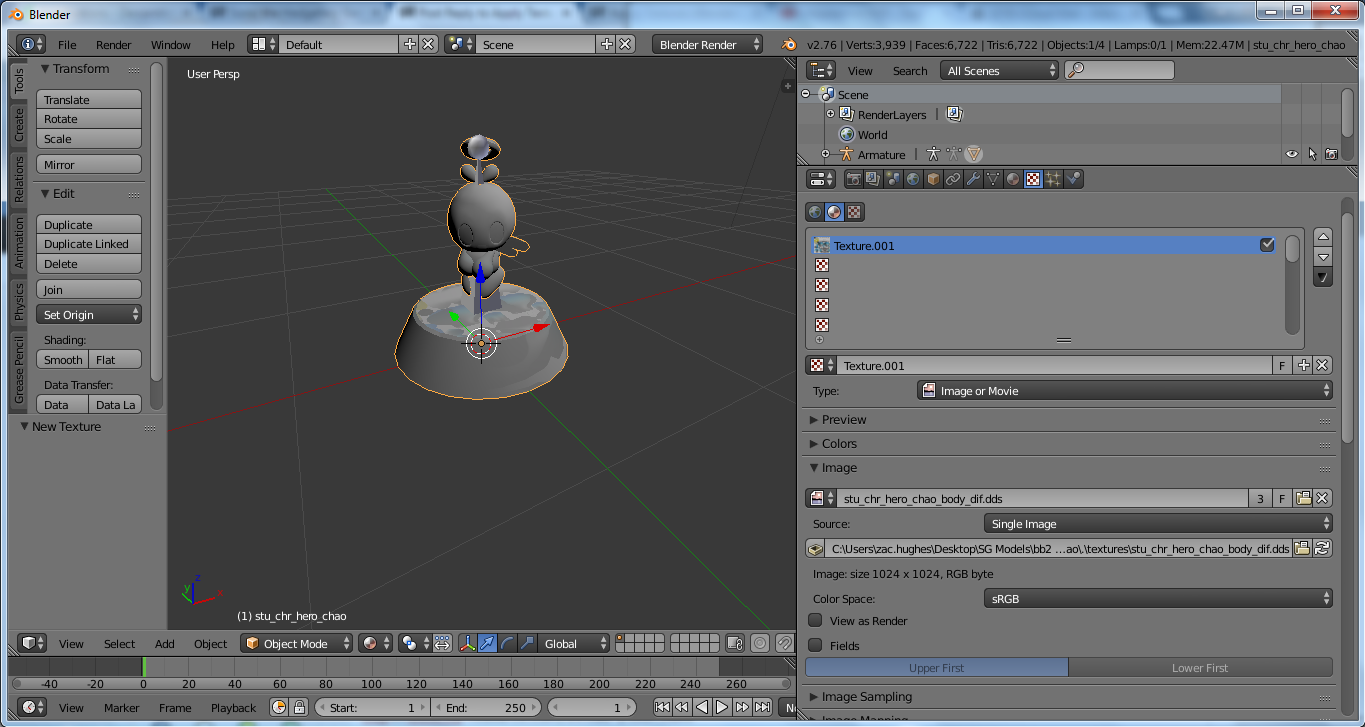Open the Type dropdown Image or Movie
The image size is (1365, 727).
pyautogui.click(x=1125, y=391)
